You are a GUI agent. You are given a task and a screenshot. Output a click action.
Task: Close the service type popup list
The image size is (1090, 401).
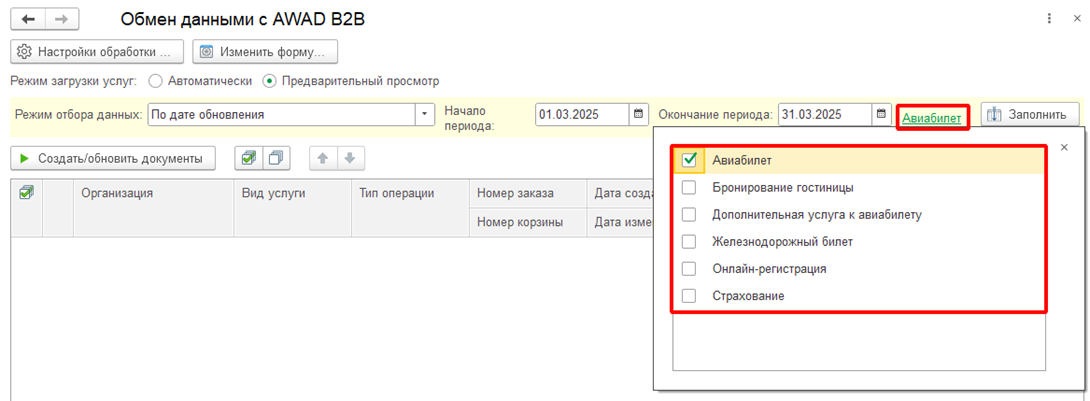coord(1064,147)
